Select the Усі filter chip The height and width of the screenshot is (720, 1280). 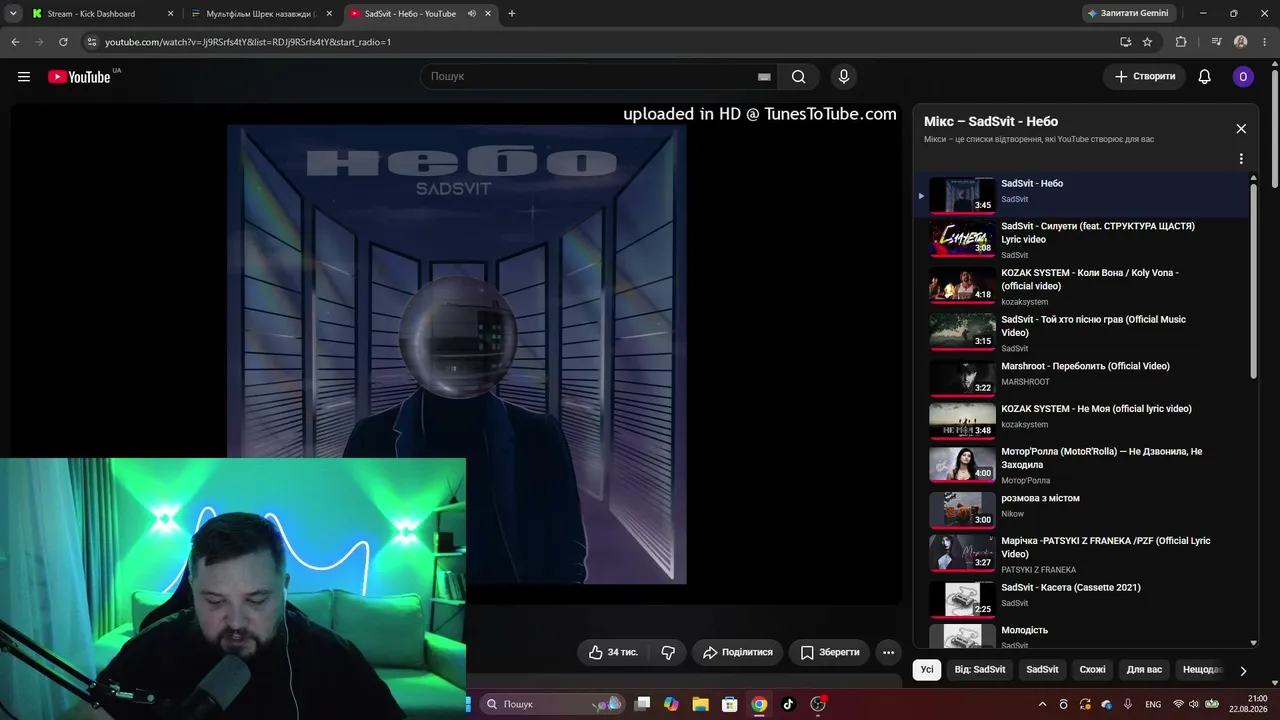pos(927,669)
